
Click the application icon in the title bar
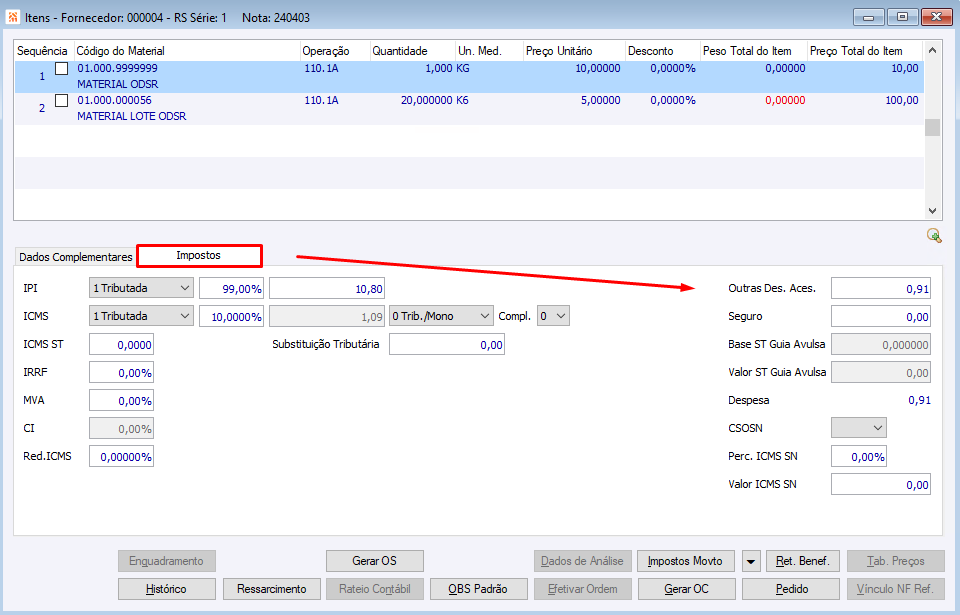(12, 17)
